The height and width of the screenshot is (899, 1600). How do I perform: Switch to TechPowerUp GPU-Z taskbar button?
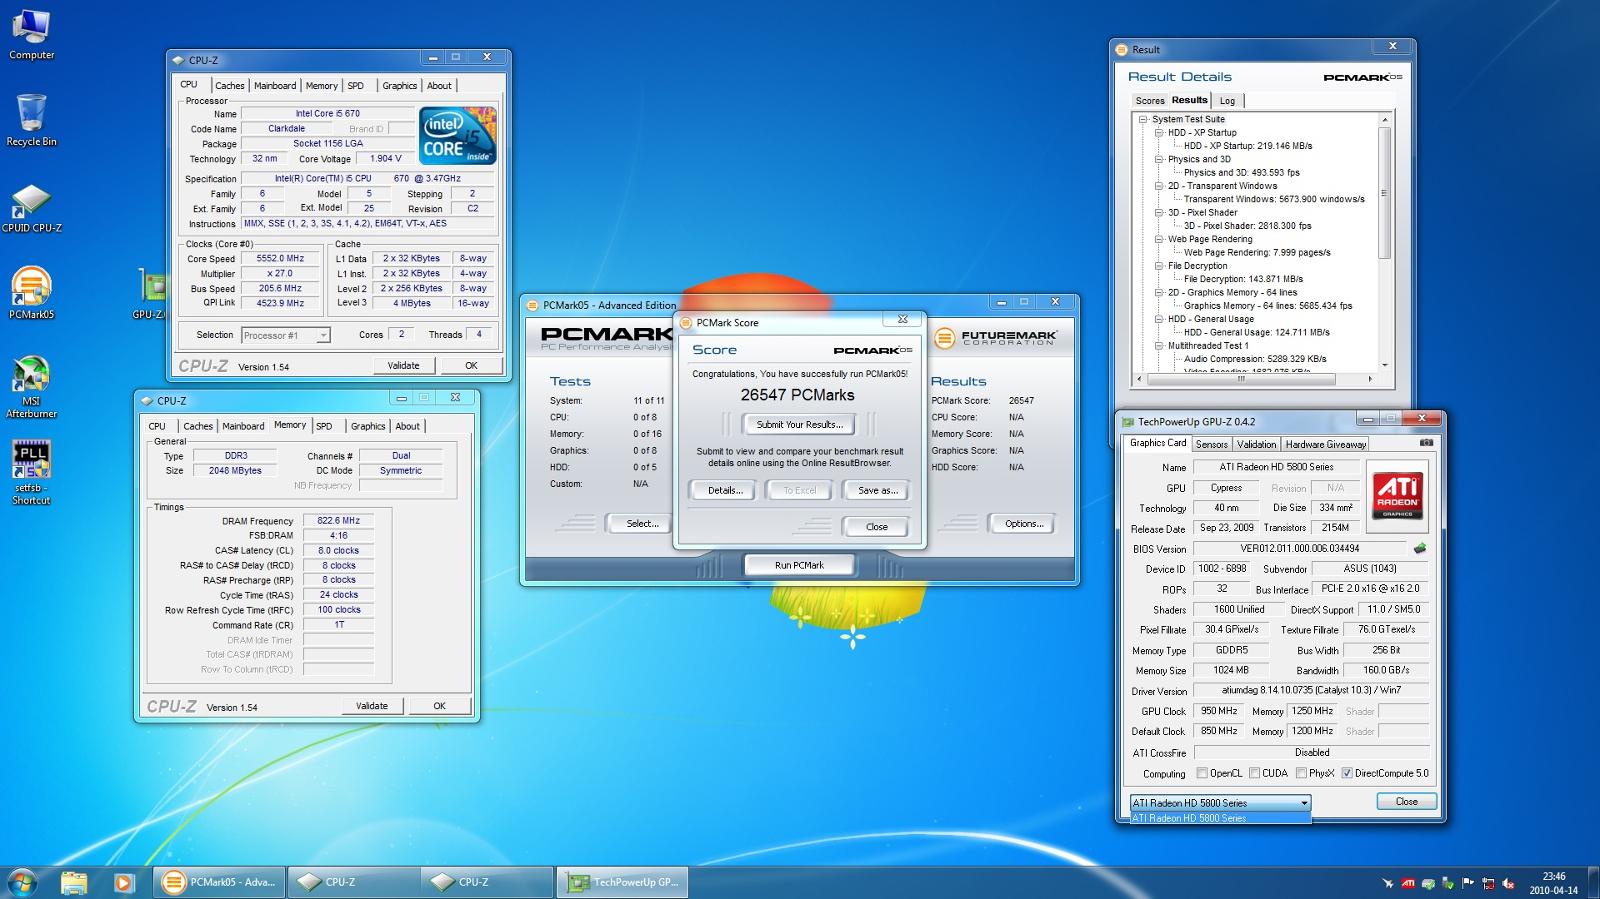pyautogui.click(x=624, y=882)
